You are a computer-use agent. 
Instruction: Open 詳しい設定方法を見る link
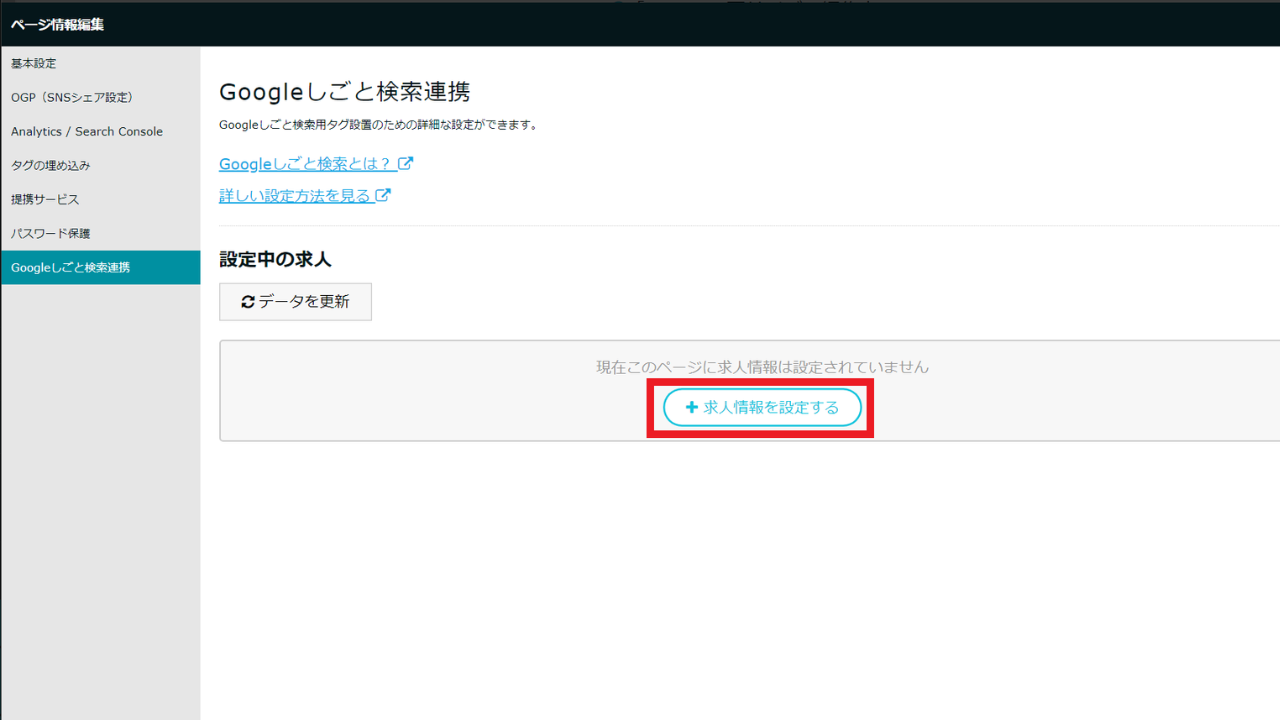coord(305,195)
